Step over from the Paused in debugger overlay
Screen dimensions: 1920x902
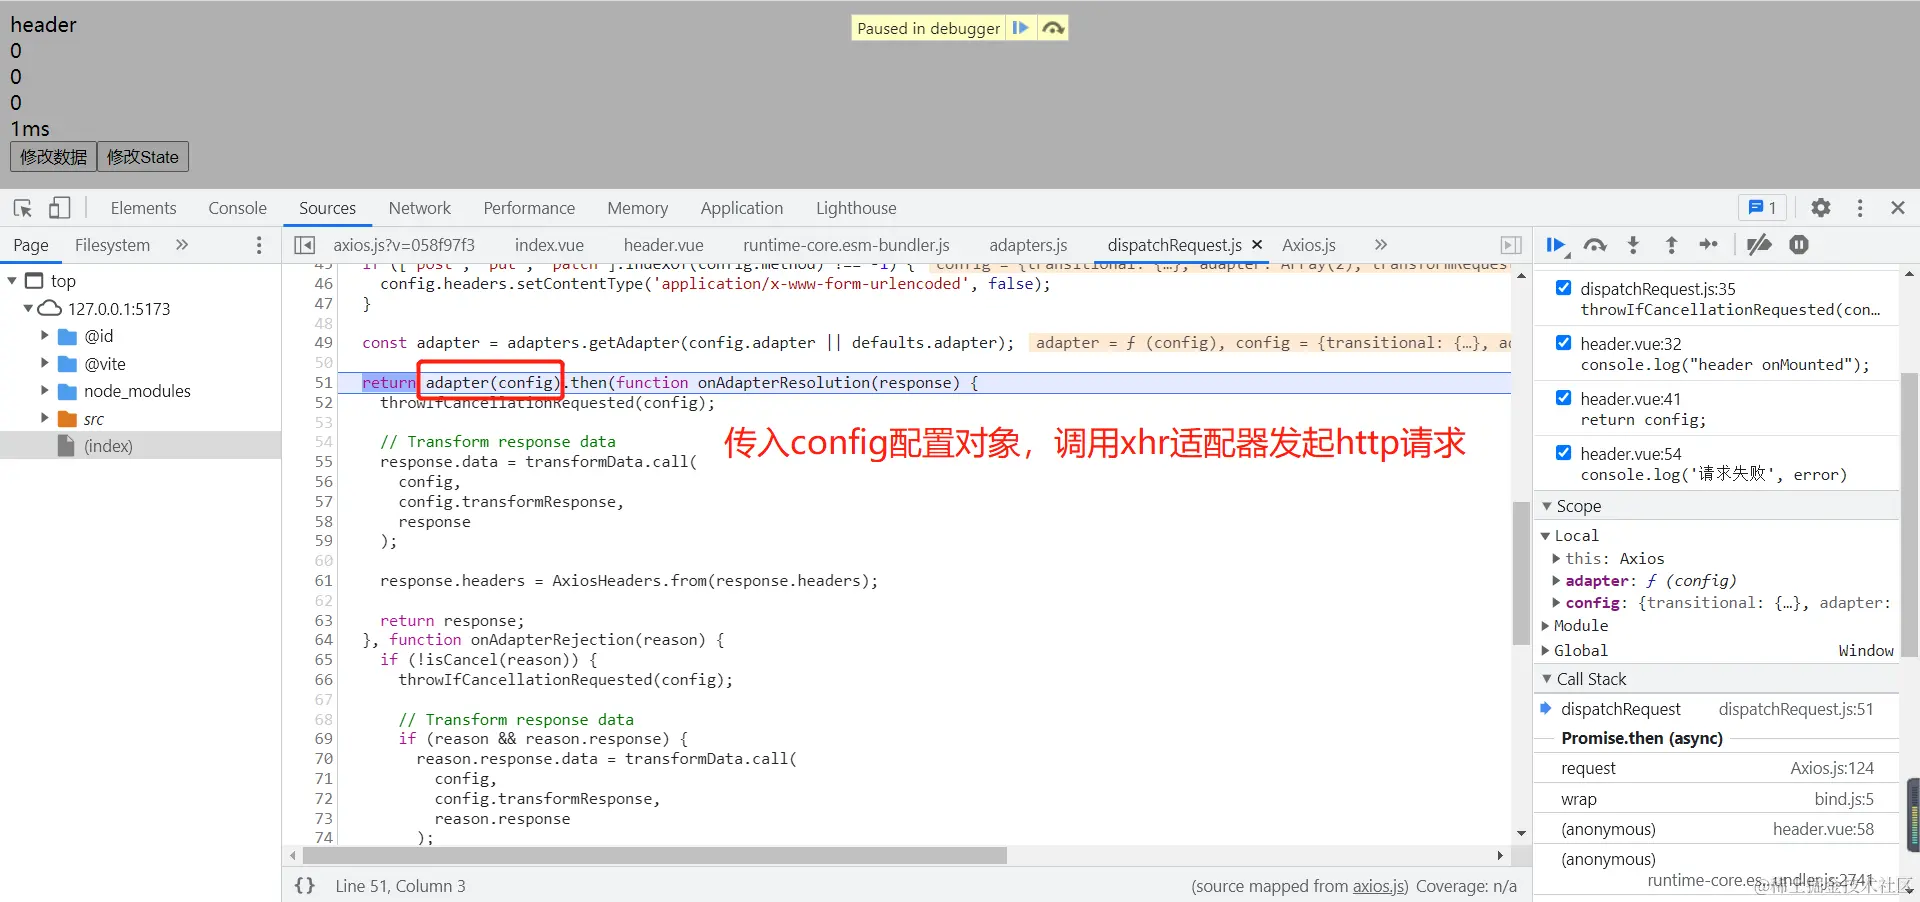click(x=1052, y=28)
